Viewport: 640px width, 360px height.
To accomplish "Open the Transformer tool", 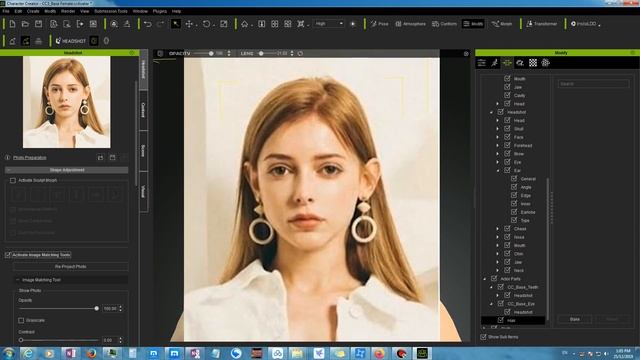I will click(542, 24).
